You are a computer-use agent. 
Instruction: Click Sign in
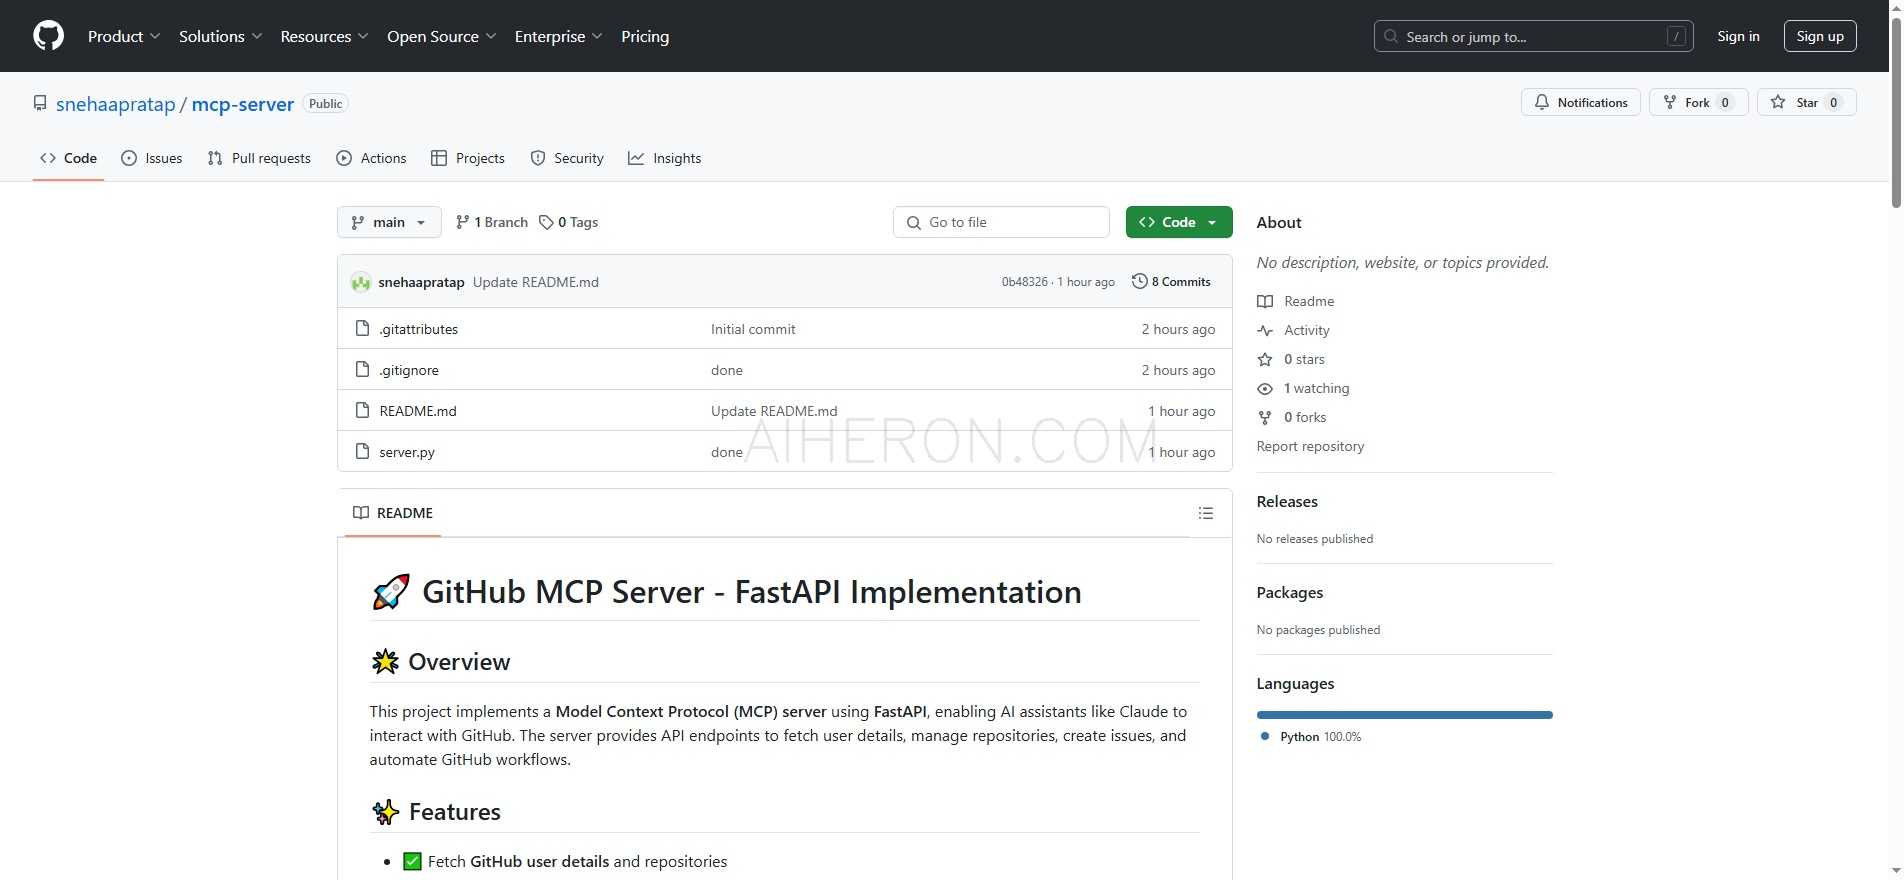pyautogui.click(x=1738, y=36)
